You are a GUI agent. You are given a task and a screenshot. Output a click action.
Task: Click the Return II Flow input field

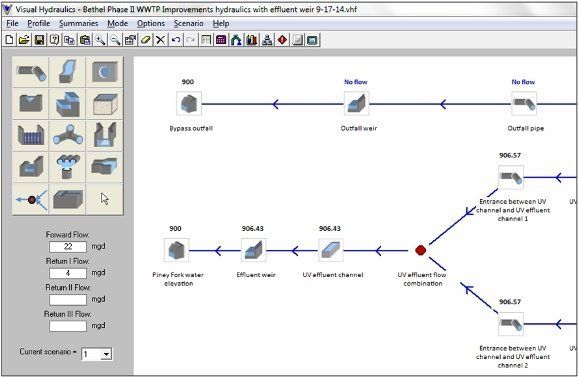[68, 300]
